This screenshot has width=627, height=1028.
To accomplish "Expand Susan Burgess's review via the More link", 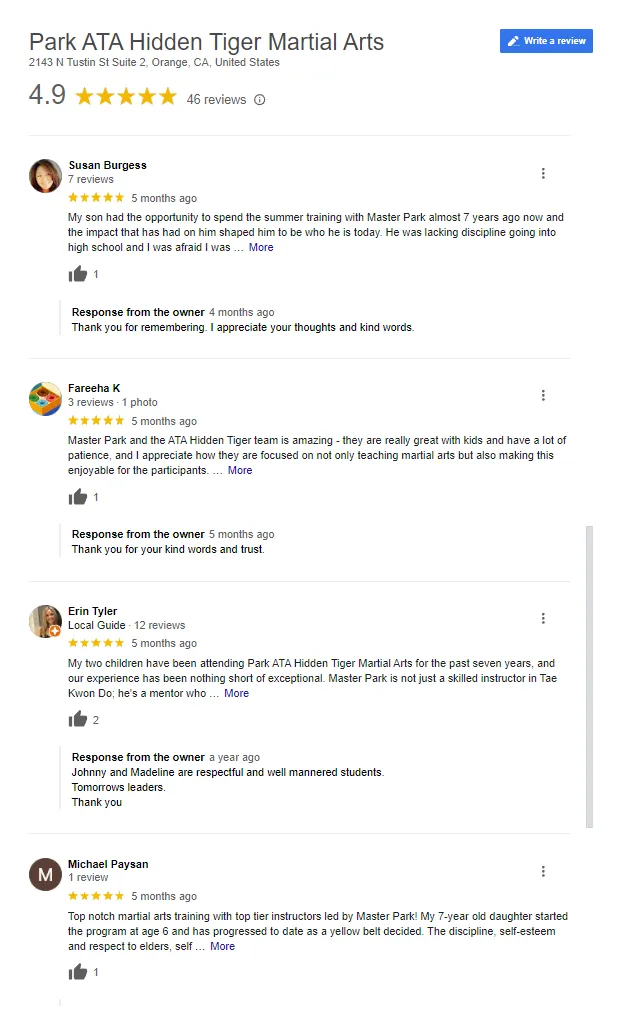I will (261, 247).
